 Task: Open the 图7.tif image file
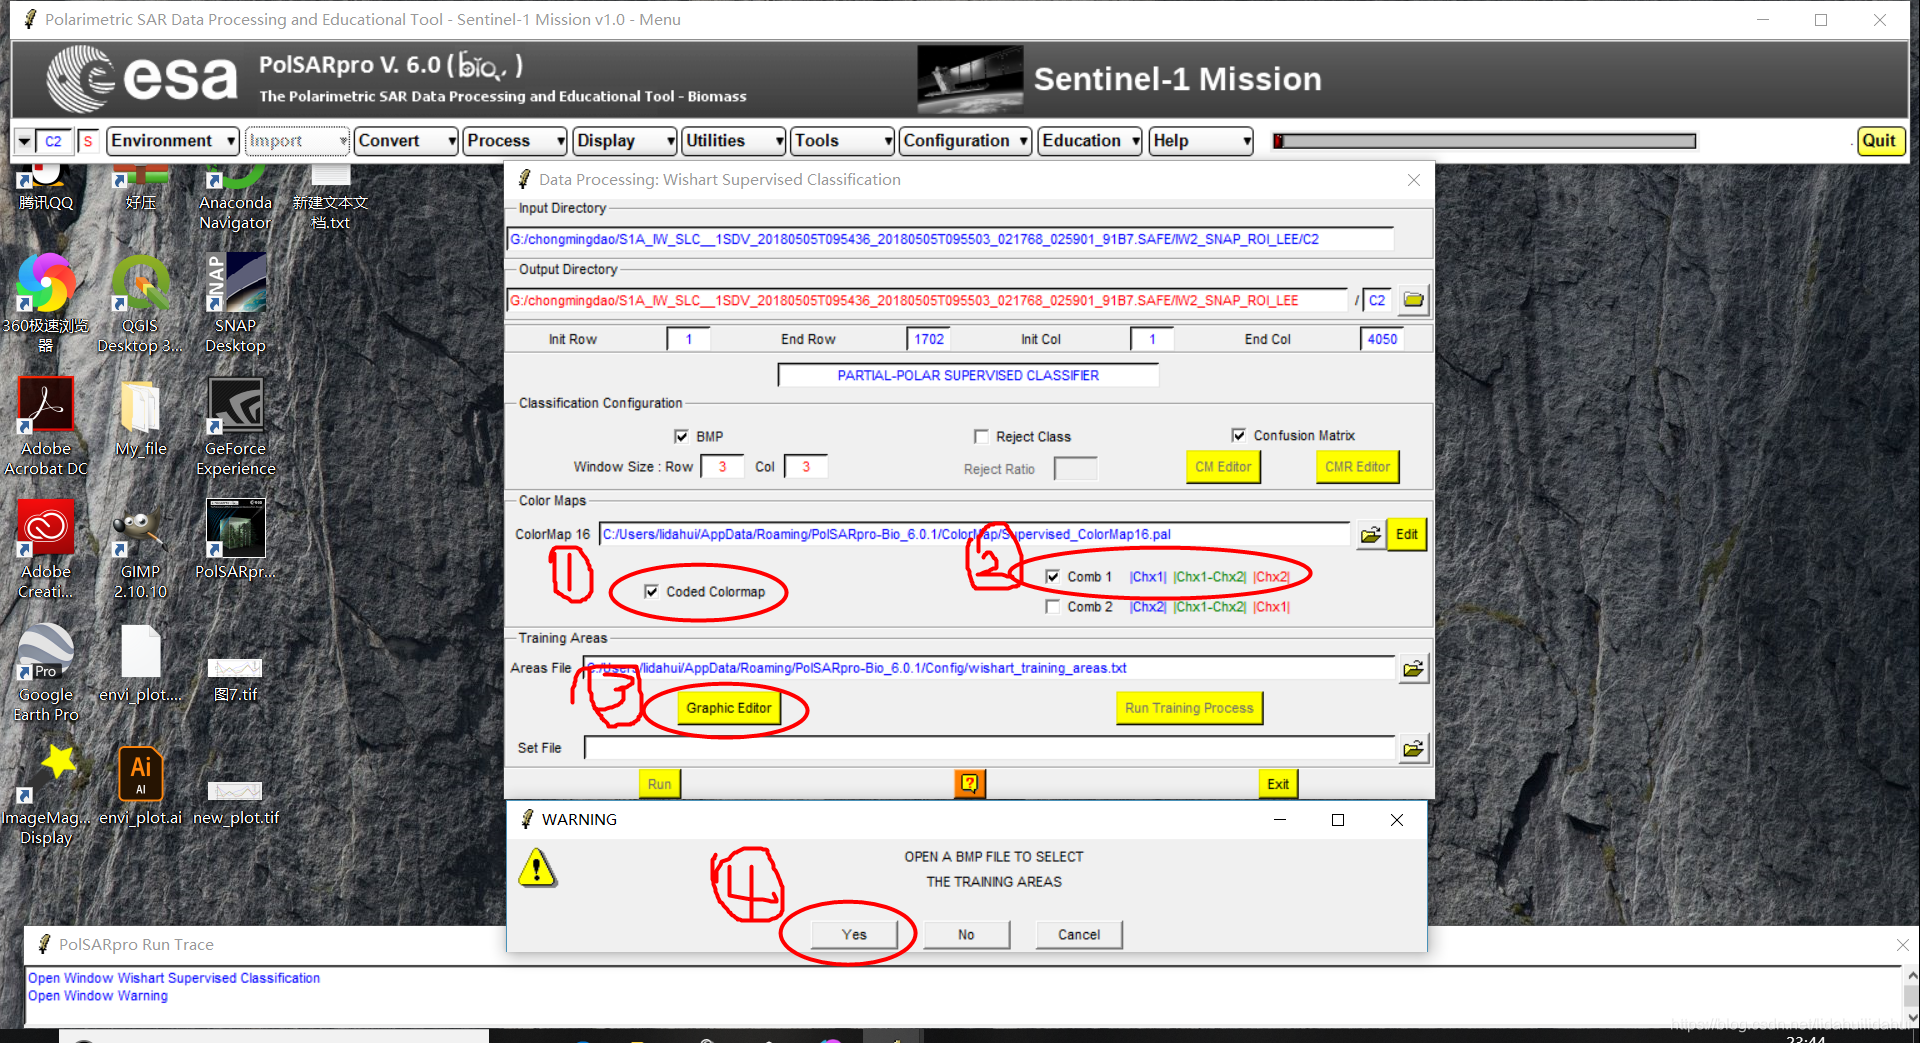click(236, 680)
